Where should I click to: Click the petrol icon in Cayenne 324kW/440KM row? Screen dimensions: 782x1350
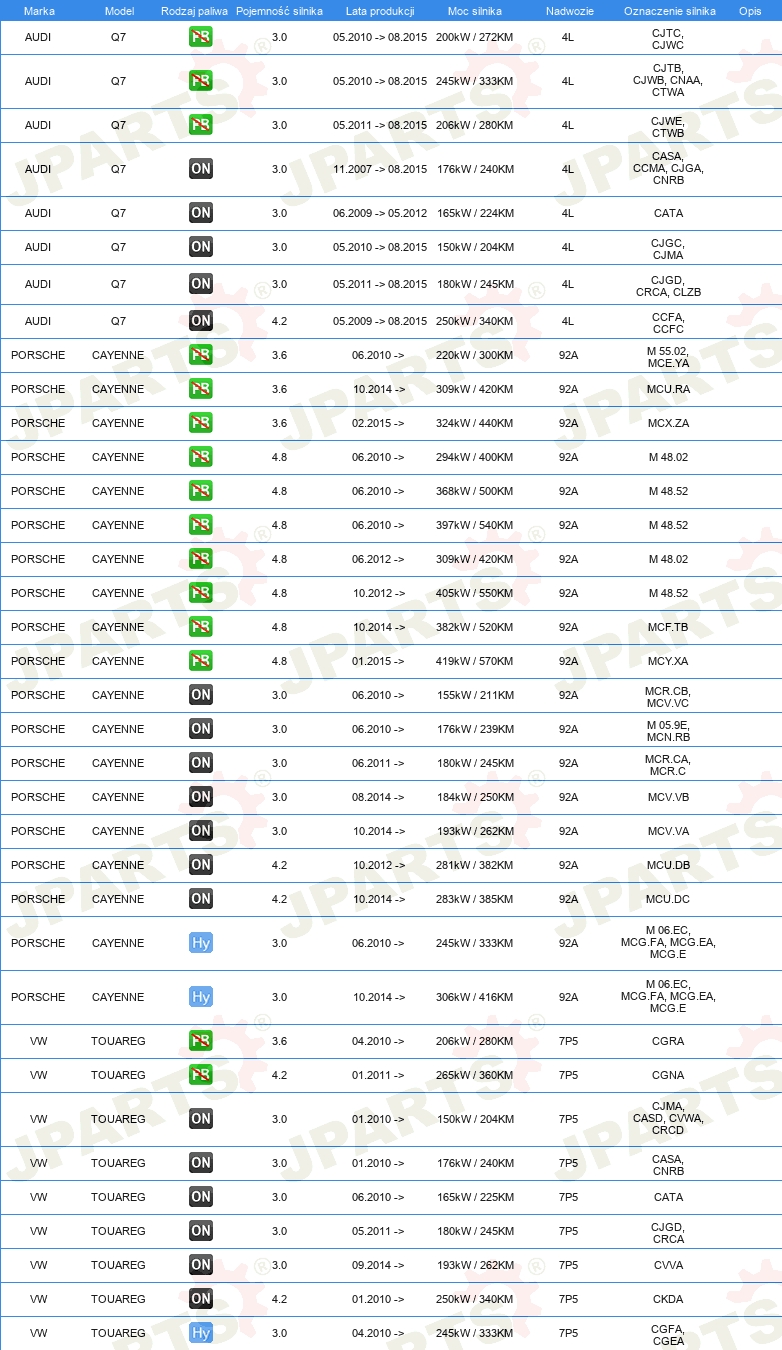201,423
